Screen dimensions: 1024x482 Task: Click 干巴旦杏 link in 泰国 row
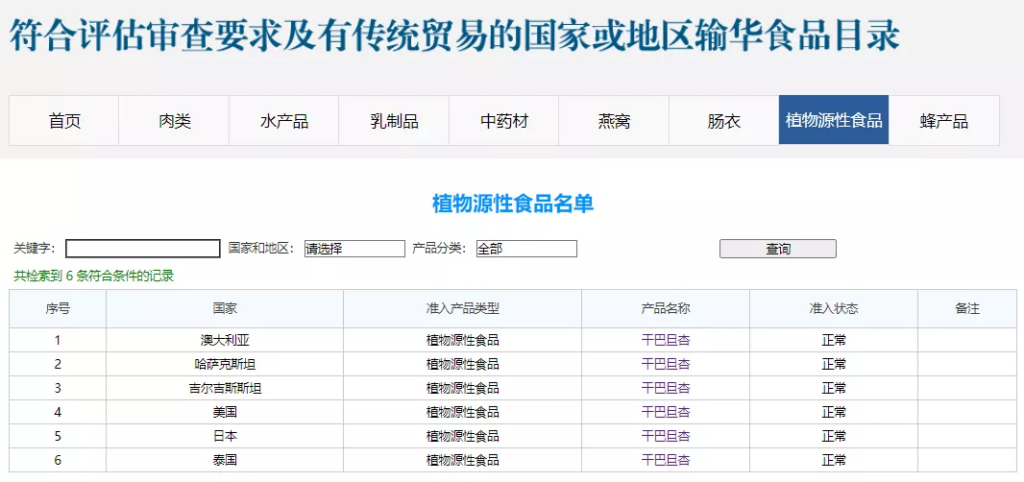pos(665,460)
